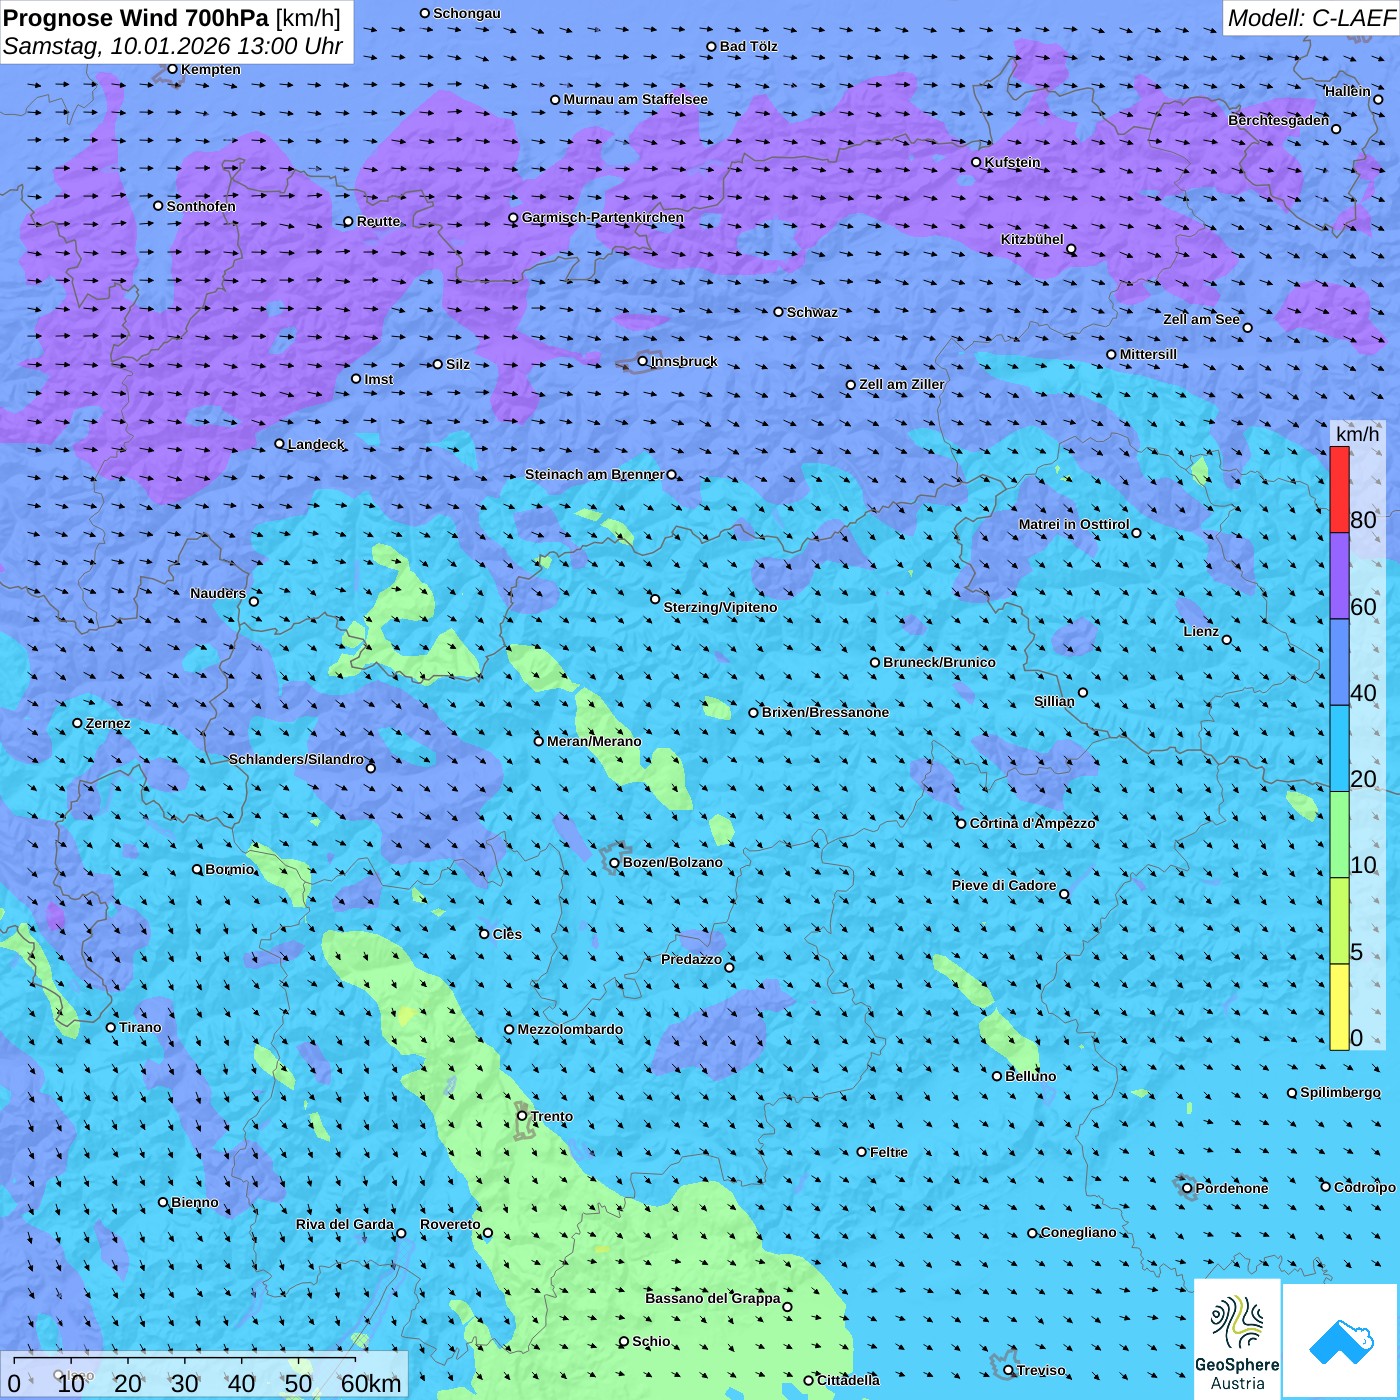Click the Bad Tölz label
Viewport: 1400px width, 1400px height.
click(748, 46)
